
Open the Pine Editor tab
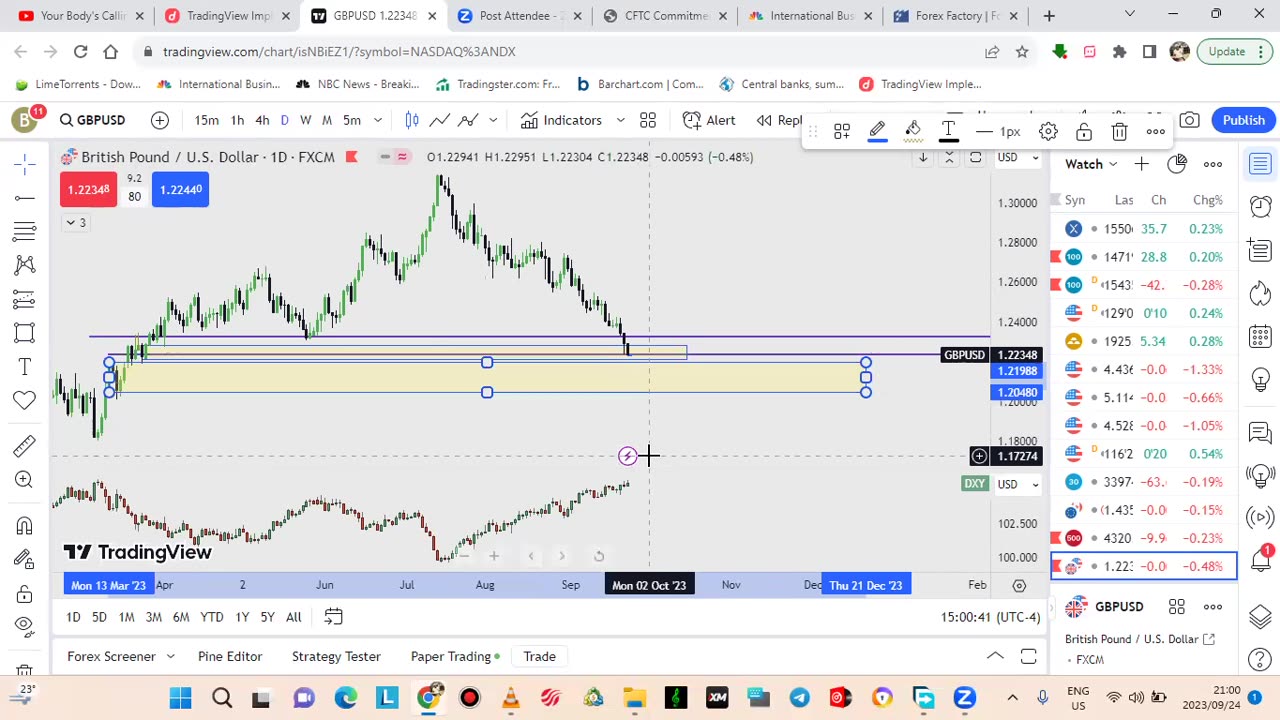click(x=230, y=657)
